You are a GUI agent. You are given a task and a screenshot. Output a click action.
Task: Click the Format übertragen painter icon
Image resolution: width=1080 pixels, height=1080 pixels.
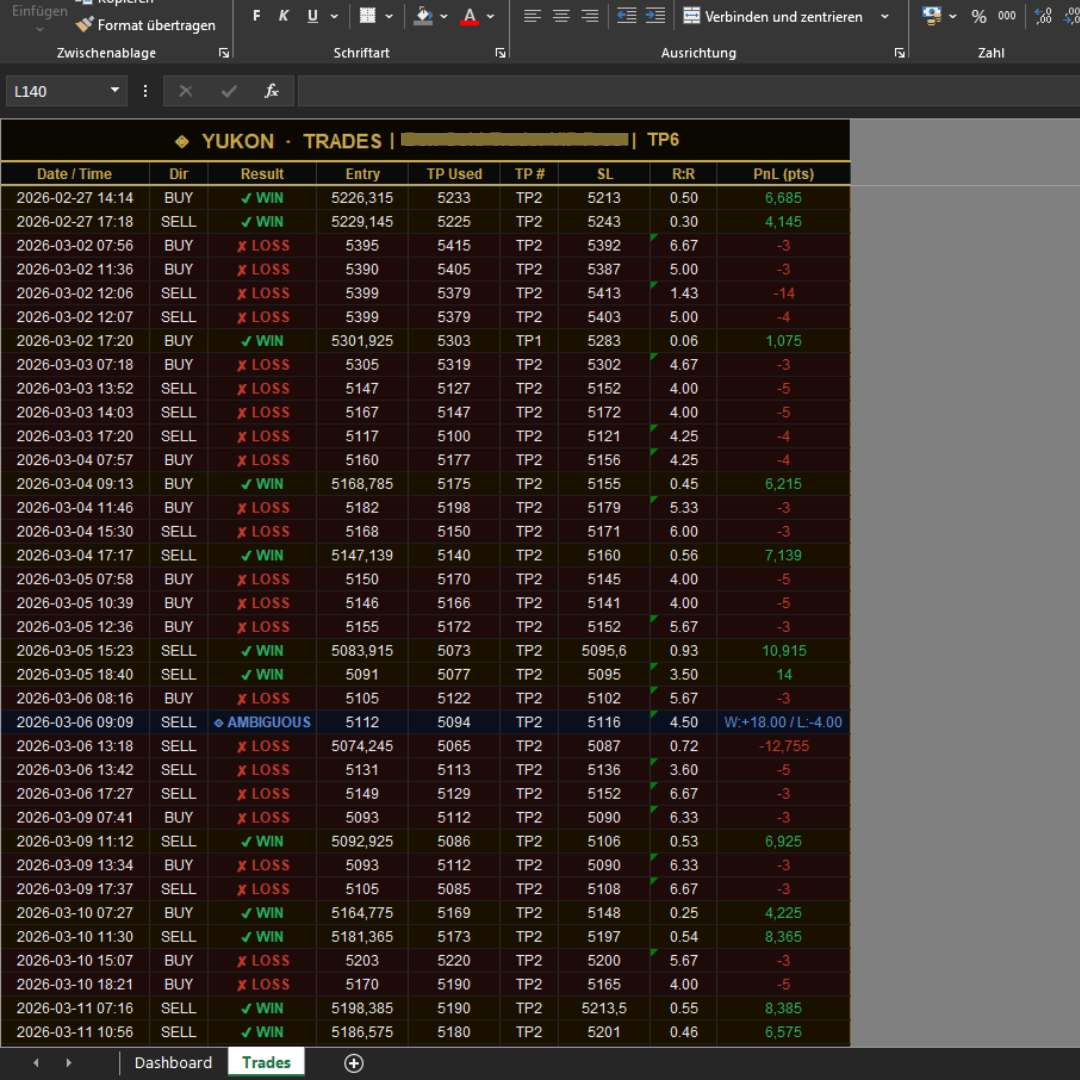[84, 25]
